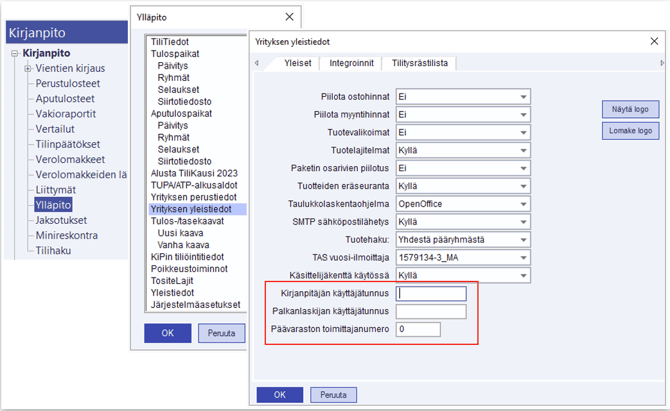Close the Ylläpito dialog window
The width and height of the screenshot is (670, 411).
pos(291,17)
